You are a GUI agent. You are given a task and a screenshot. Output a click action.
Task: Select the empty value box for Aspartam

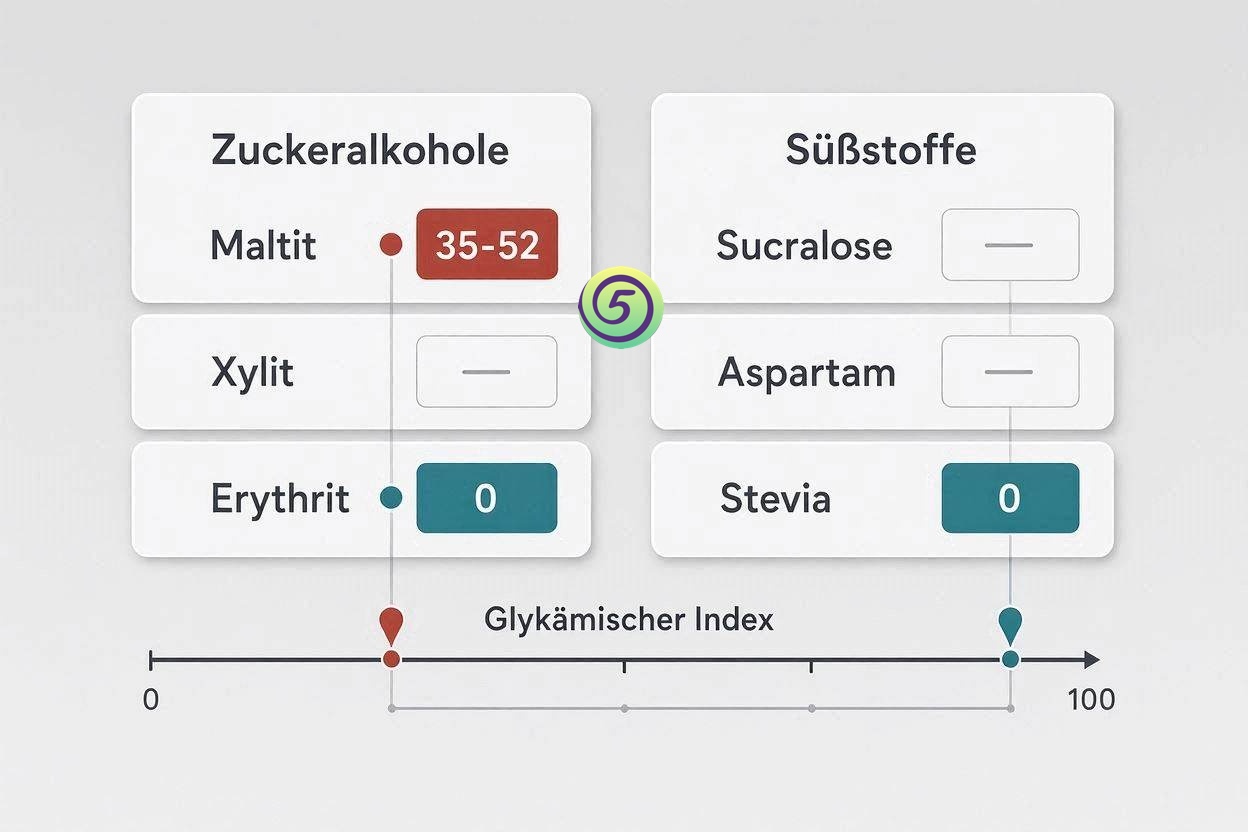pyautogui.click(x=1010, y=371)
